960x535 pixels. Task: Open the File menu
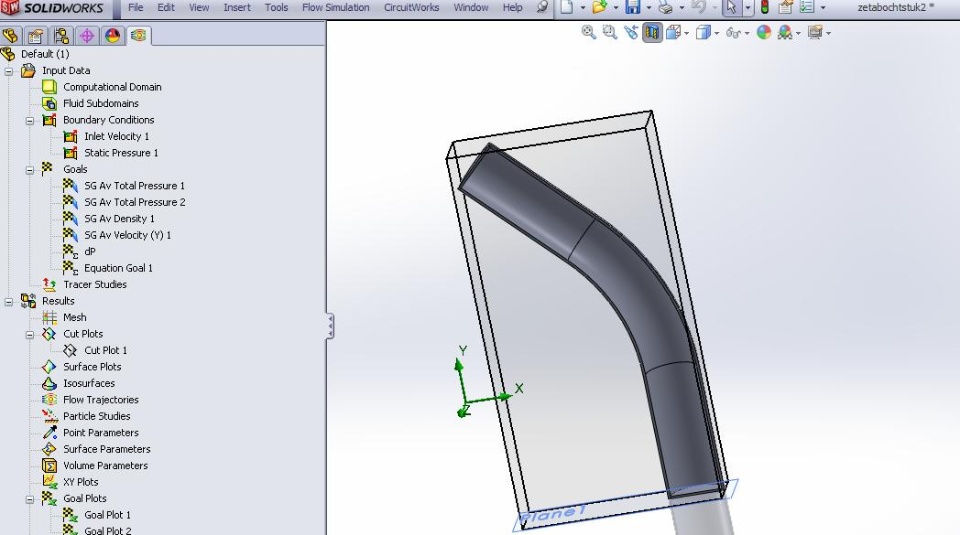[x=135, y=7]
